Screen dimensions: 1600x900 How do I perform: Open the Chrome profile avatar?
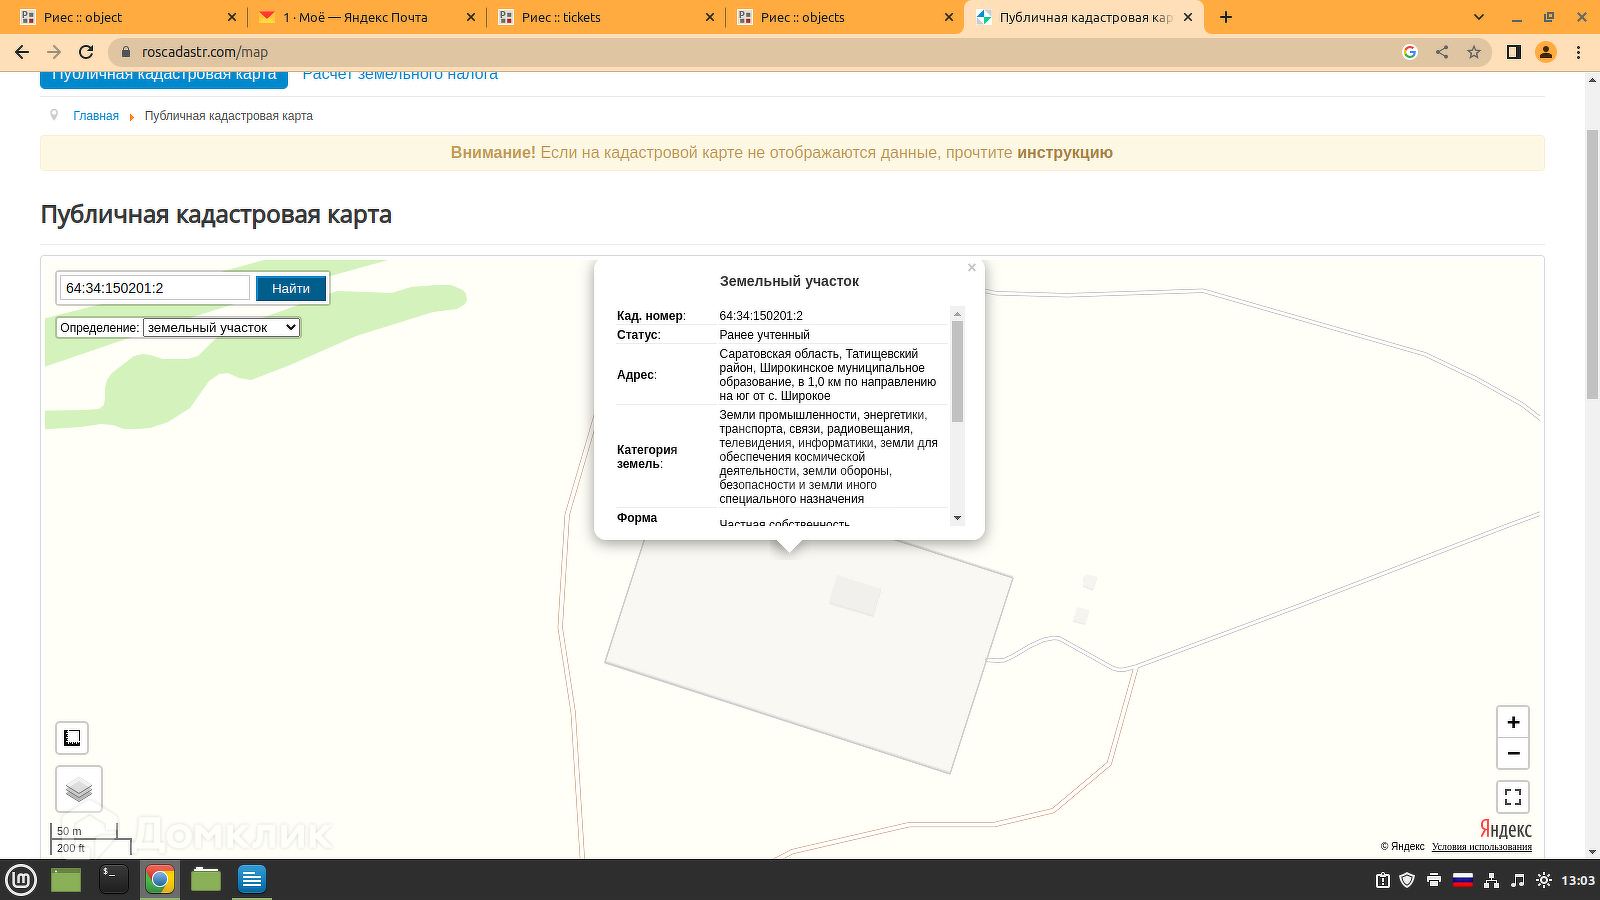tap(1546, 52)
